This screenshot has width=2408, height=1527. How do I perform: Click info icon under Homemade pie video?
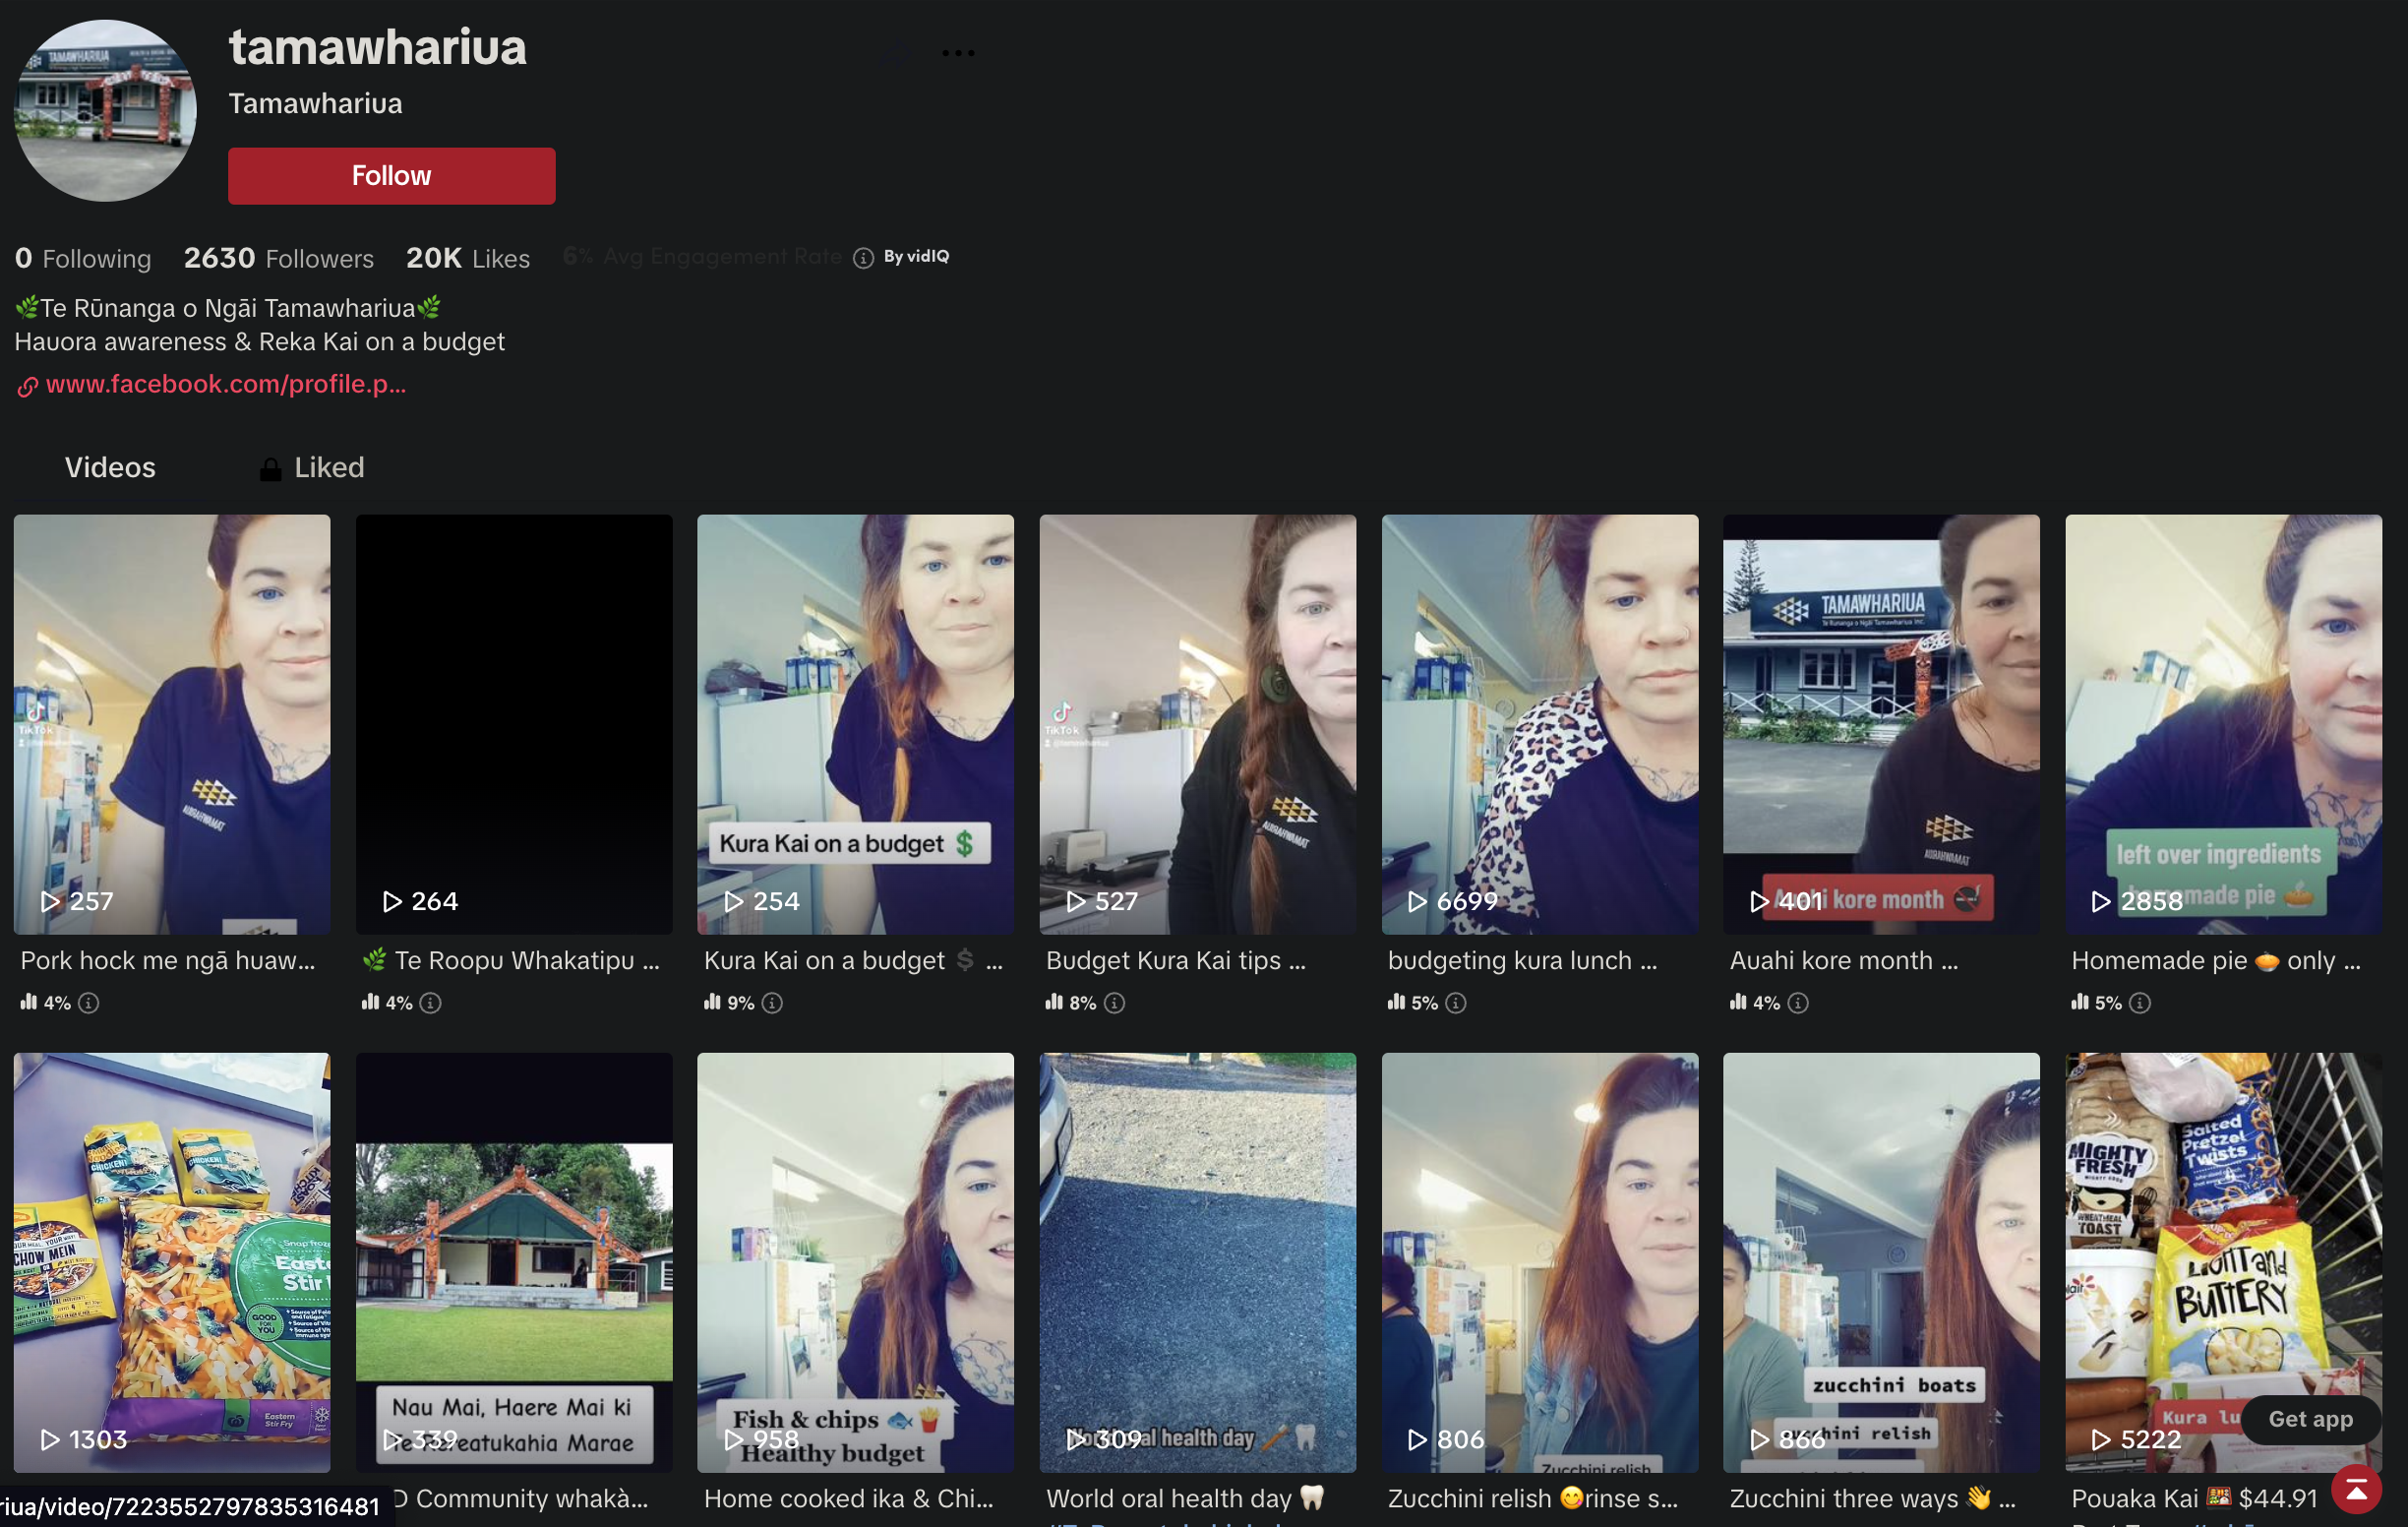point(2139,1002)
